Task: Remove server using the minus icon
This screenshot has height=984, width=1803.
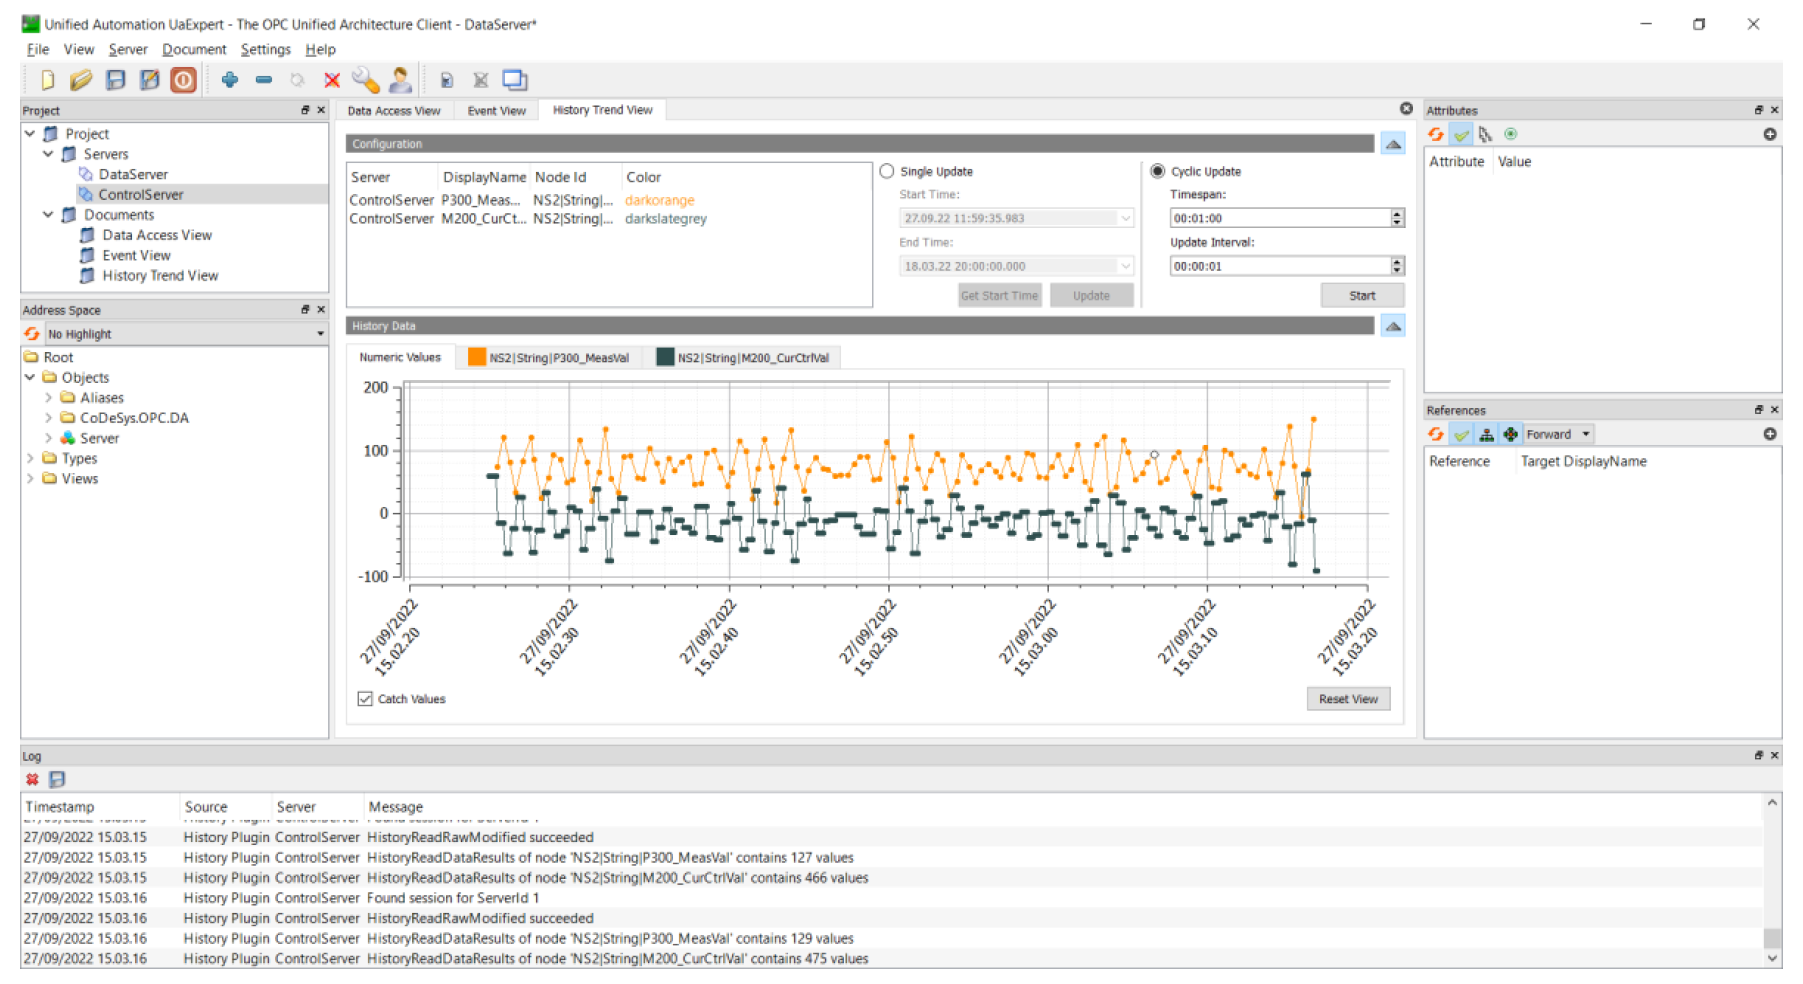Action: click(264, 80)
